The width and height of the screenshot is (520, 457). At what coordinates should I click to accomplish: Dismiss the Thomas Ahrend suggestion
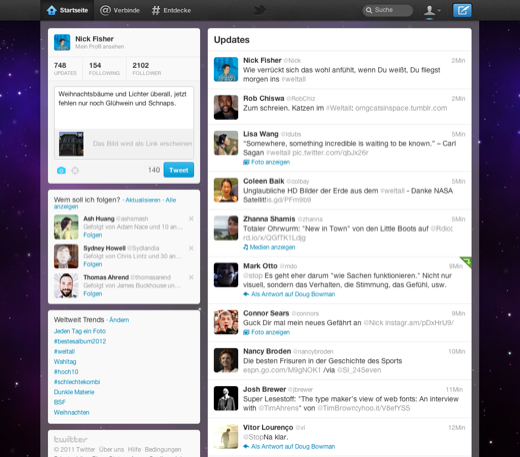click(x=191, y=277)
